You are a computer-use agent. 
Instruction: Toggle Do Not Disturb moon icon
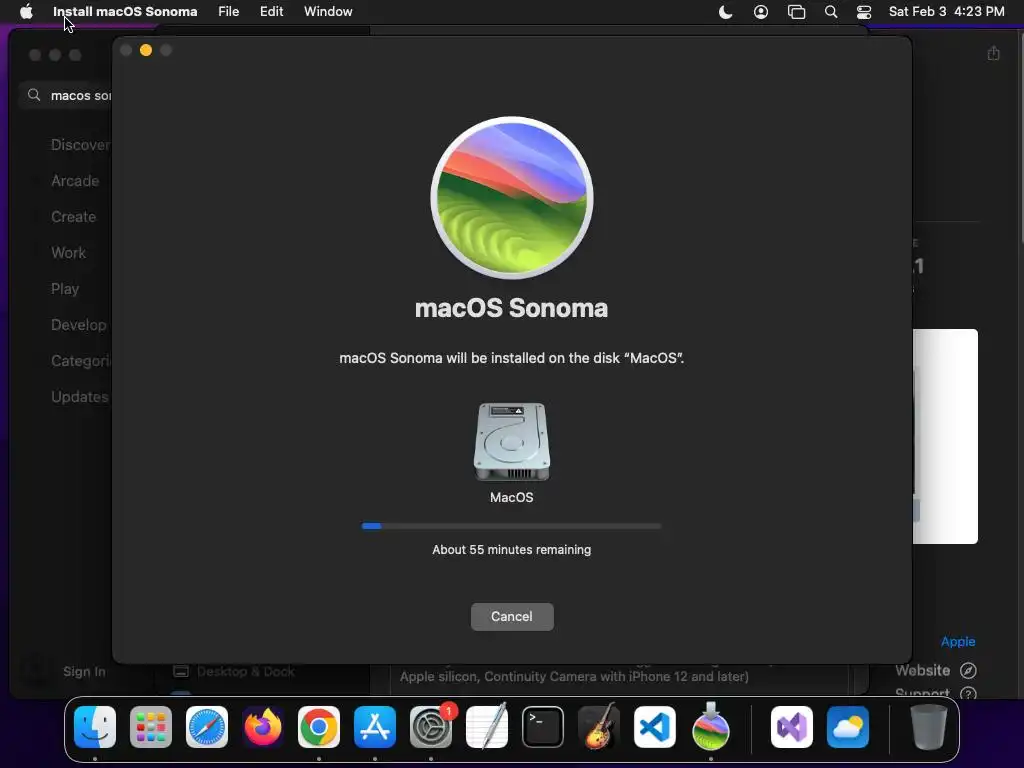726,12
